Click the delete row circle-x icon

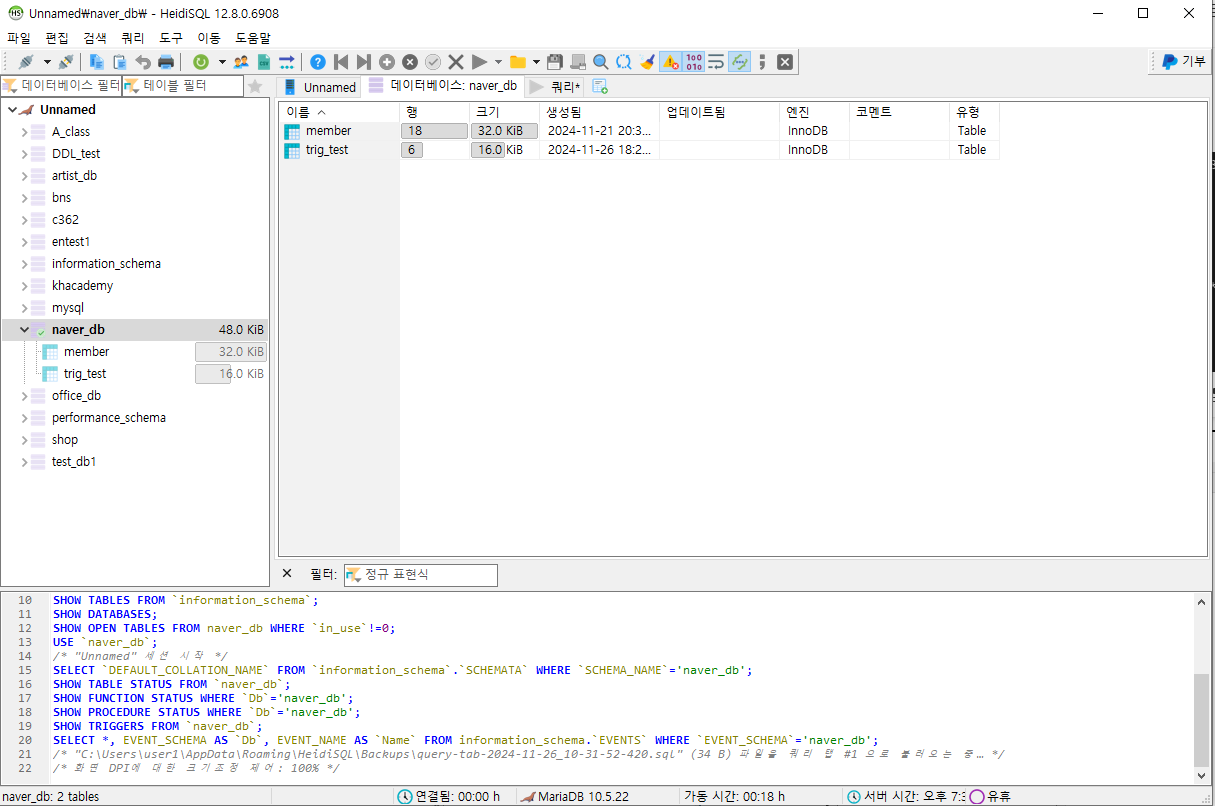[410, 62]
